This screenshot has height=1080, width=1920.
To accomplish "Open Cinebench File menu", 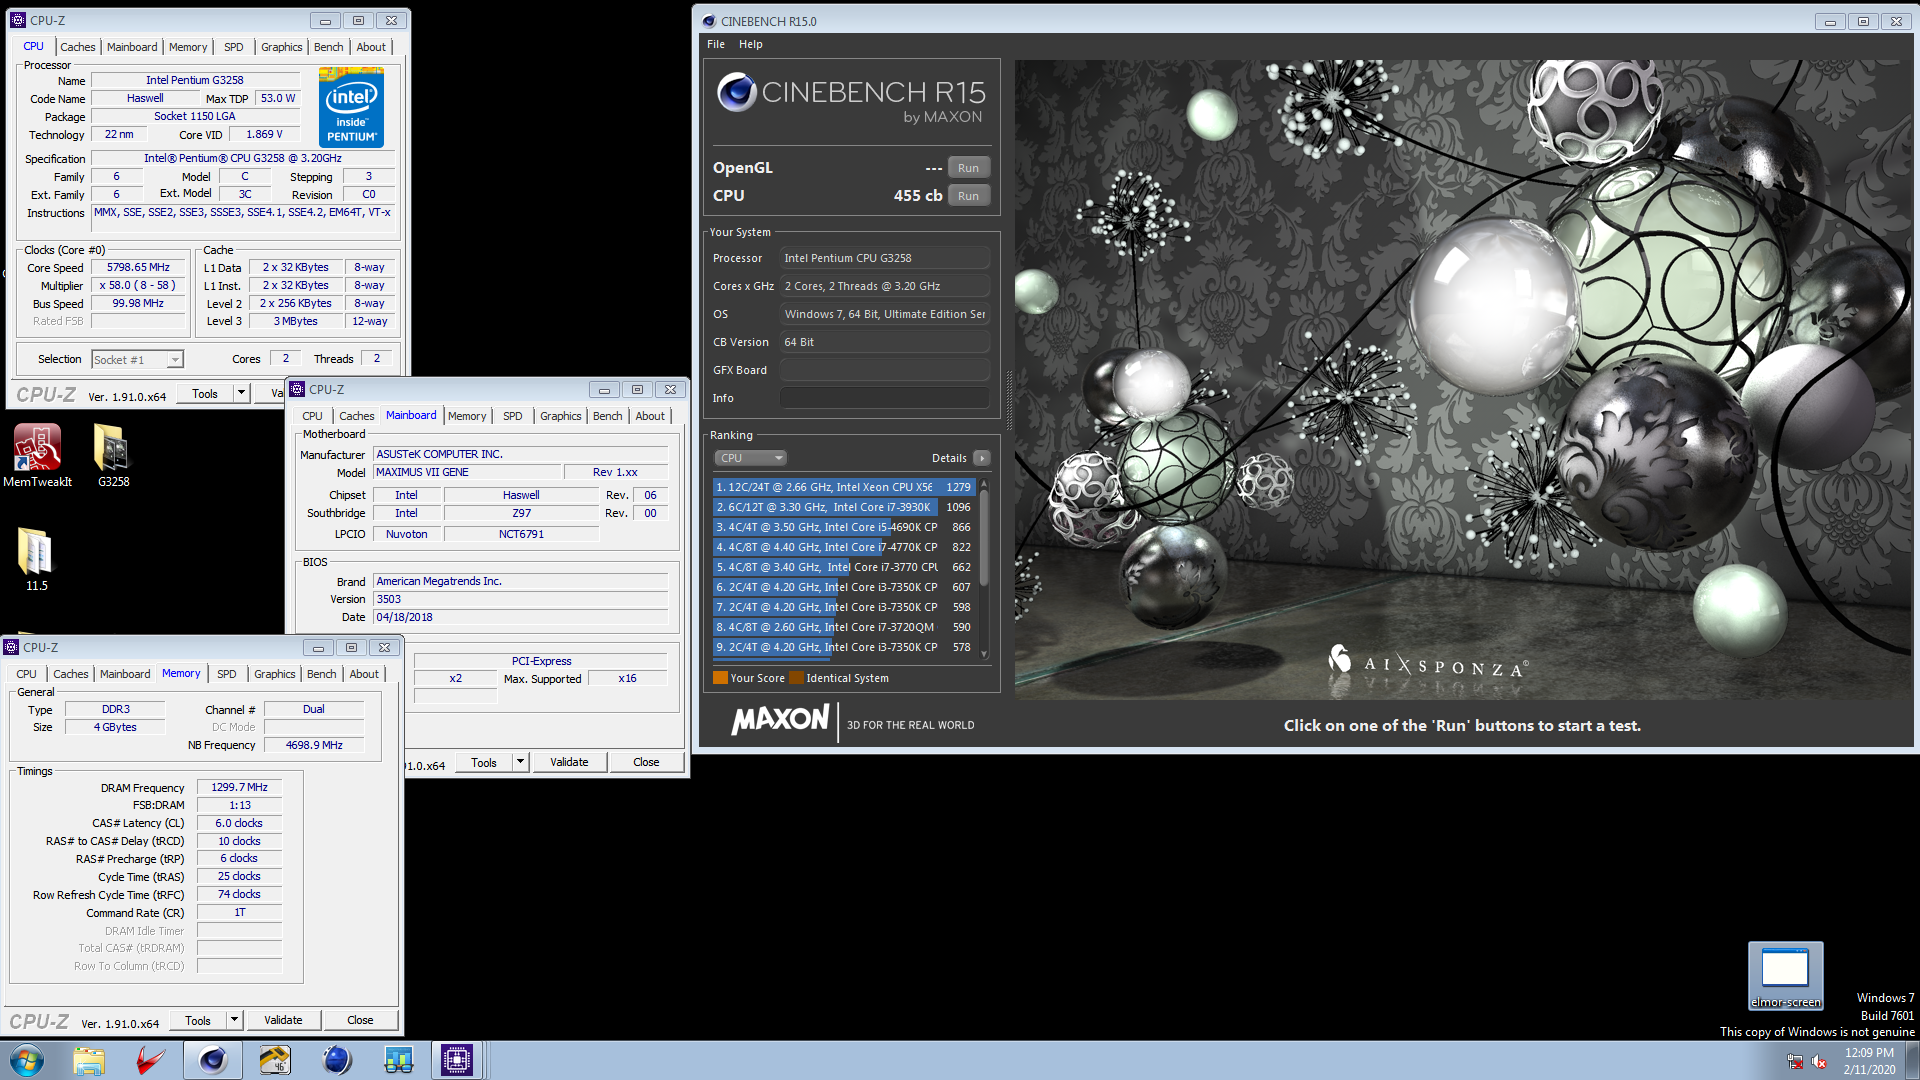I will 716,44.
